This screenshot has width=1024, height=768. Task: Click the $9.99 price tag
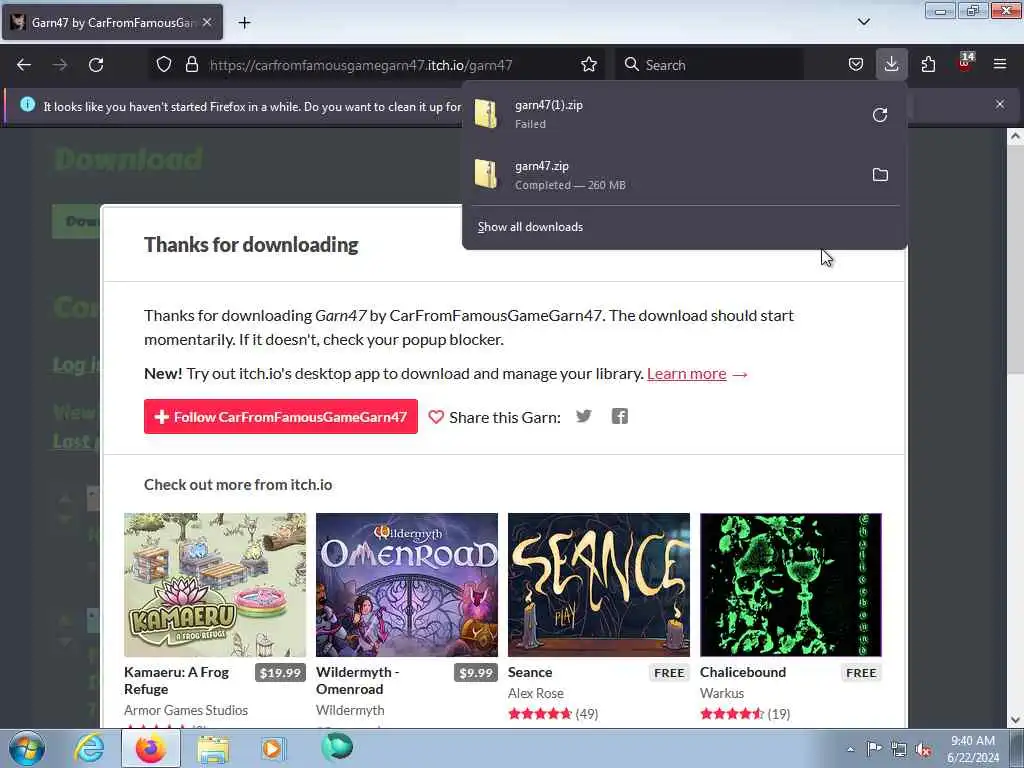475,673
